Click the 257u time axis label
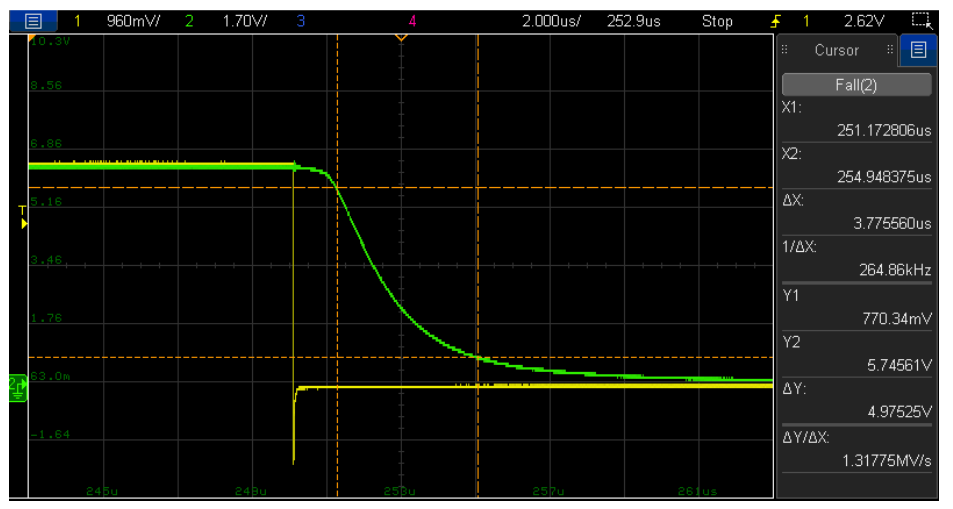Screen dimensions: 953x509 (x=548, y=491)
